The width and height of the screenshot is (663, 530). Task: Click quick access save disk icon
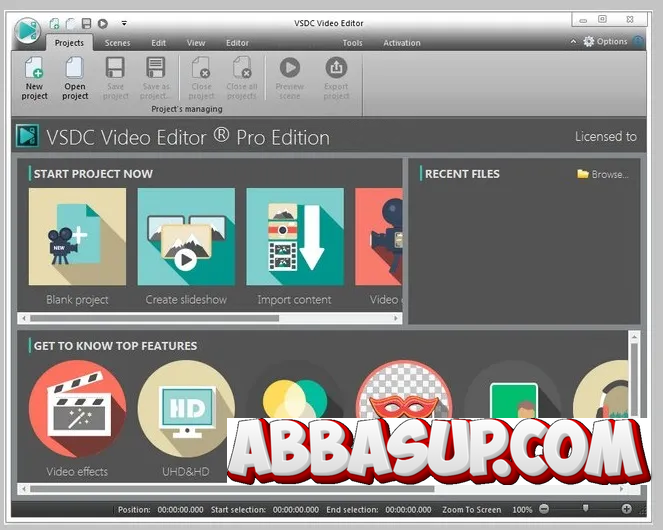pyautogui.click(x=87, y=23)
